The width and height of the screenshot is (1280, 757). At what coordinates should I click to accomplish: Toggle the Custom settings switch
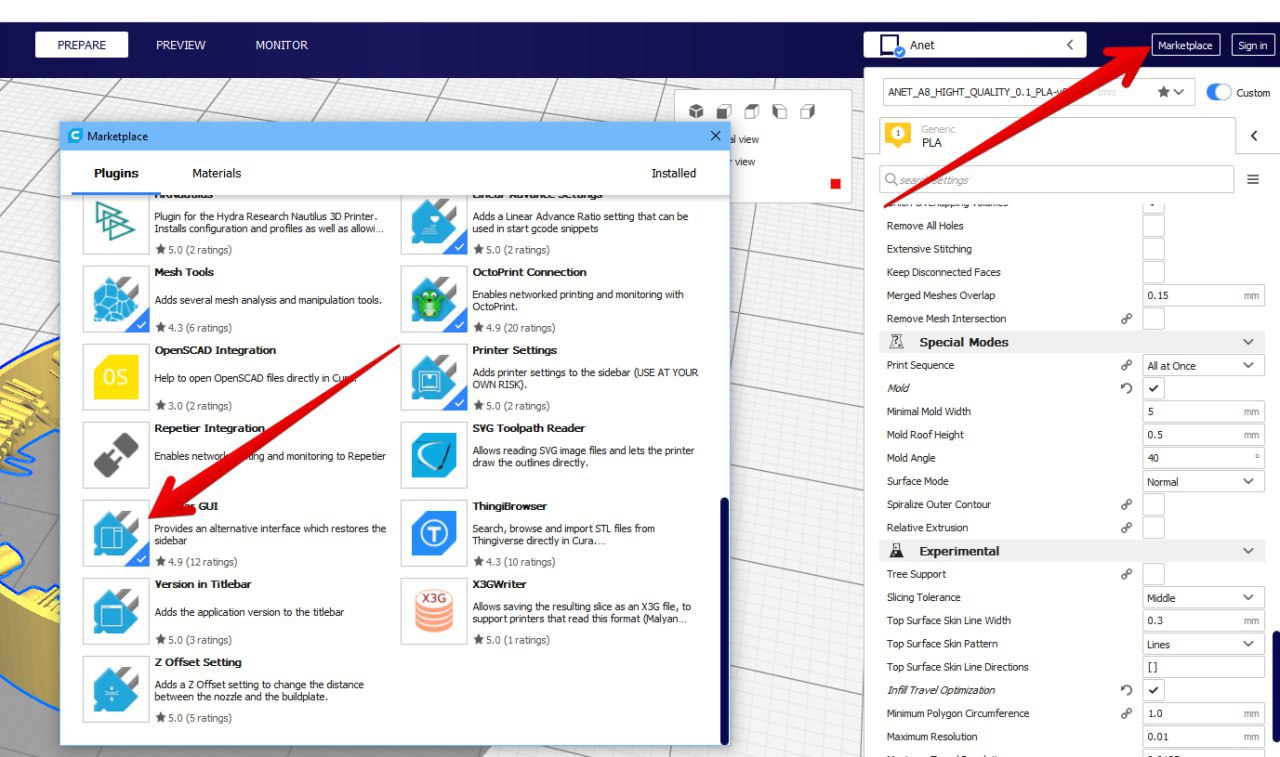click(x=1218, y=92)
